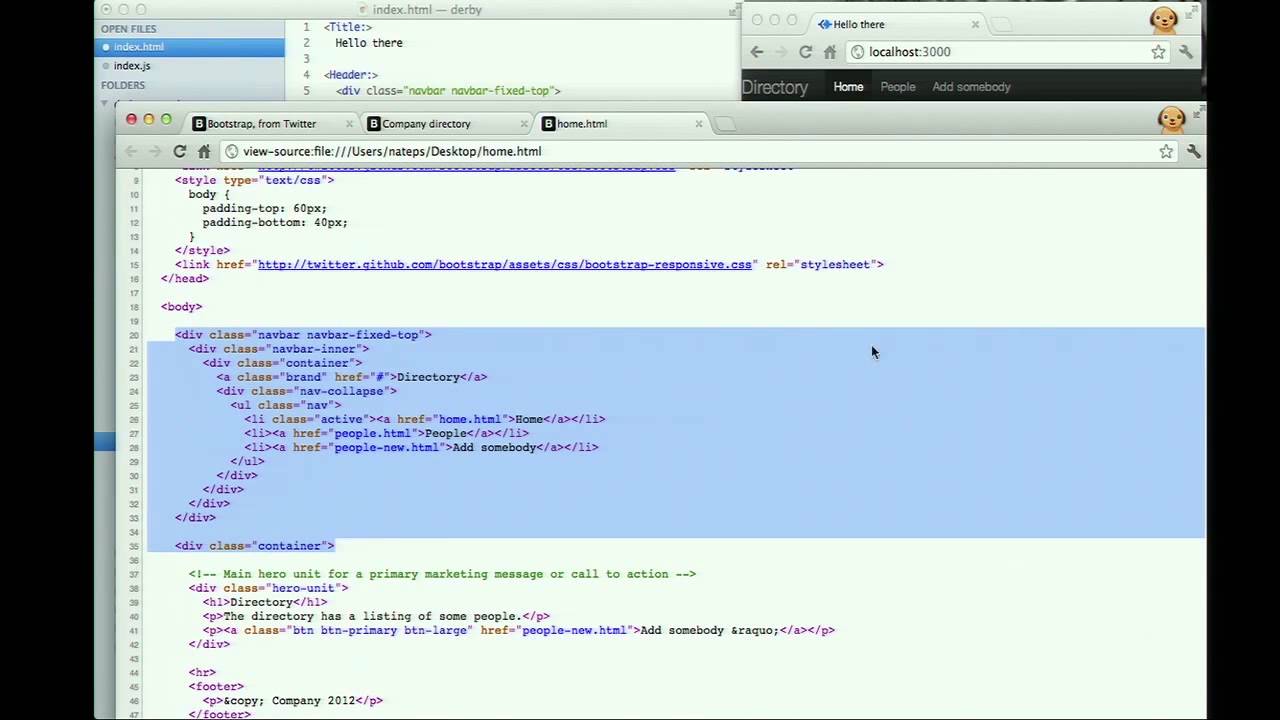Image resolution: width=1280 pixels, height=720 pixels.
Task: Click Directory brand in localhost page
Action: 775,87
